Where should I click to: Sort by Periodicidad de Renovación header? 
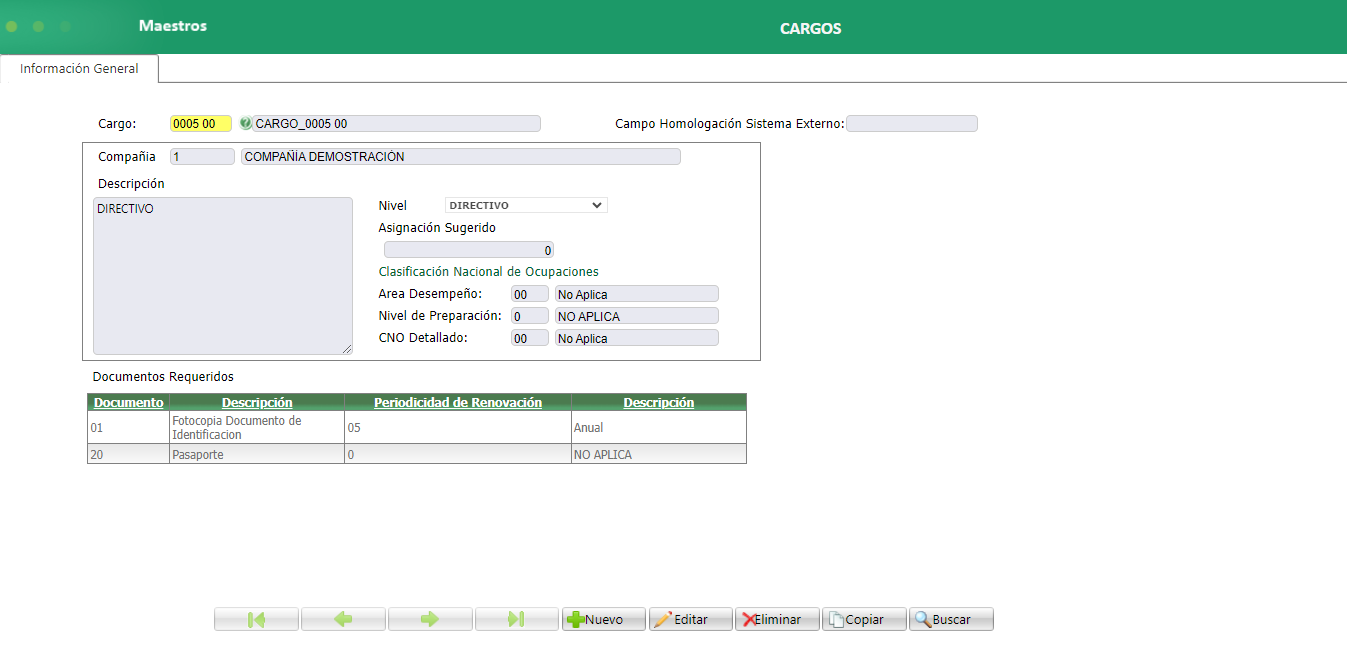(x=457, y=402)
